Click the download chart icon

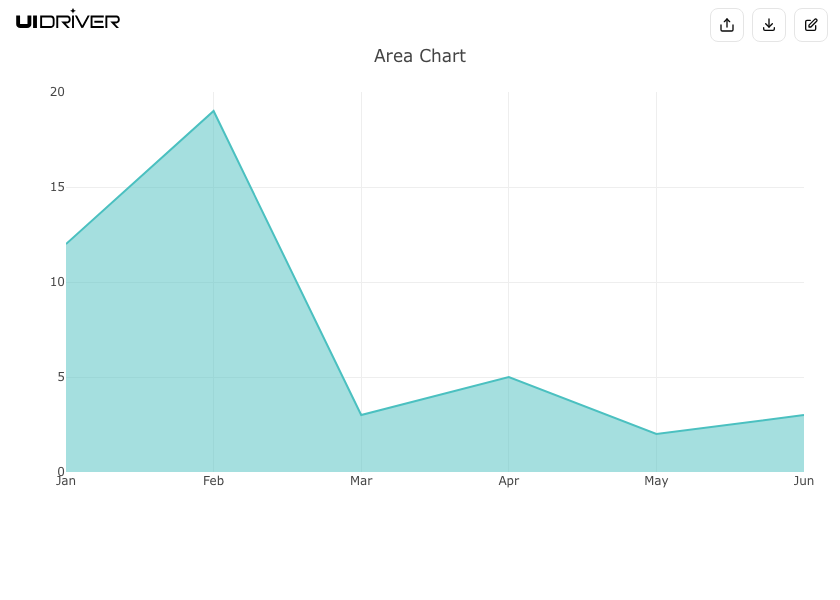(769, 25)
